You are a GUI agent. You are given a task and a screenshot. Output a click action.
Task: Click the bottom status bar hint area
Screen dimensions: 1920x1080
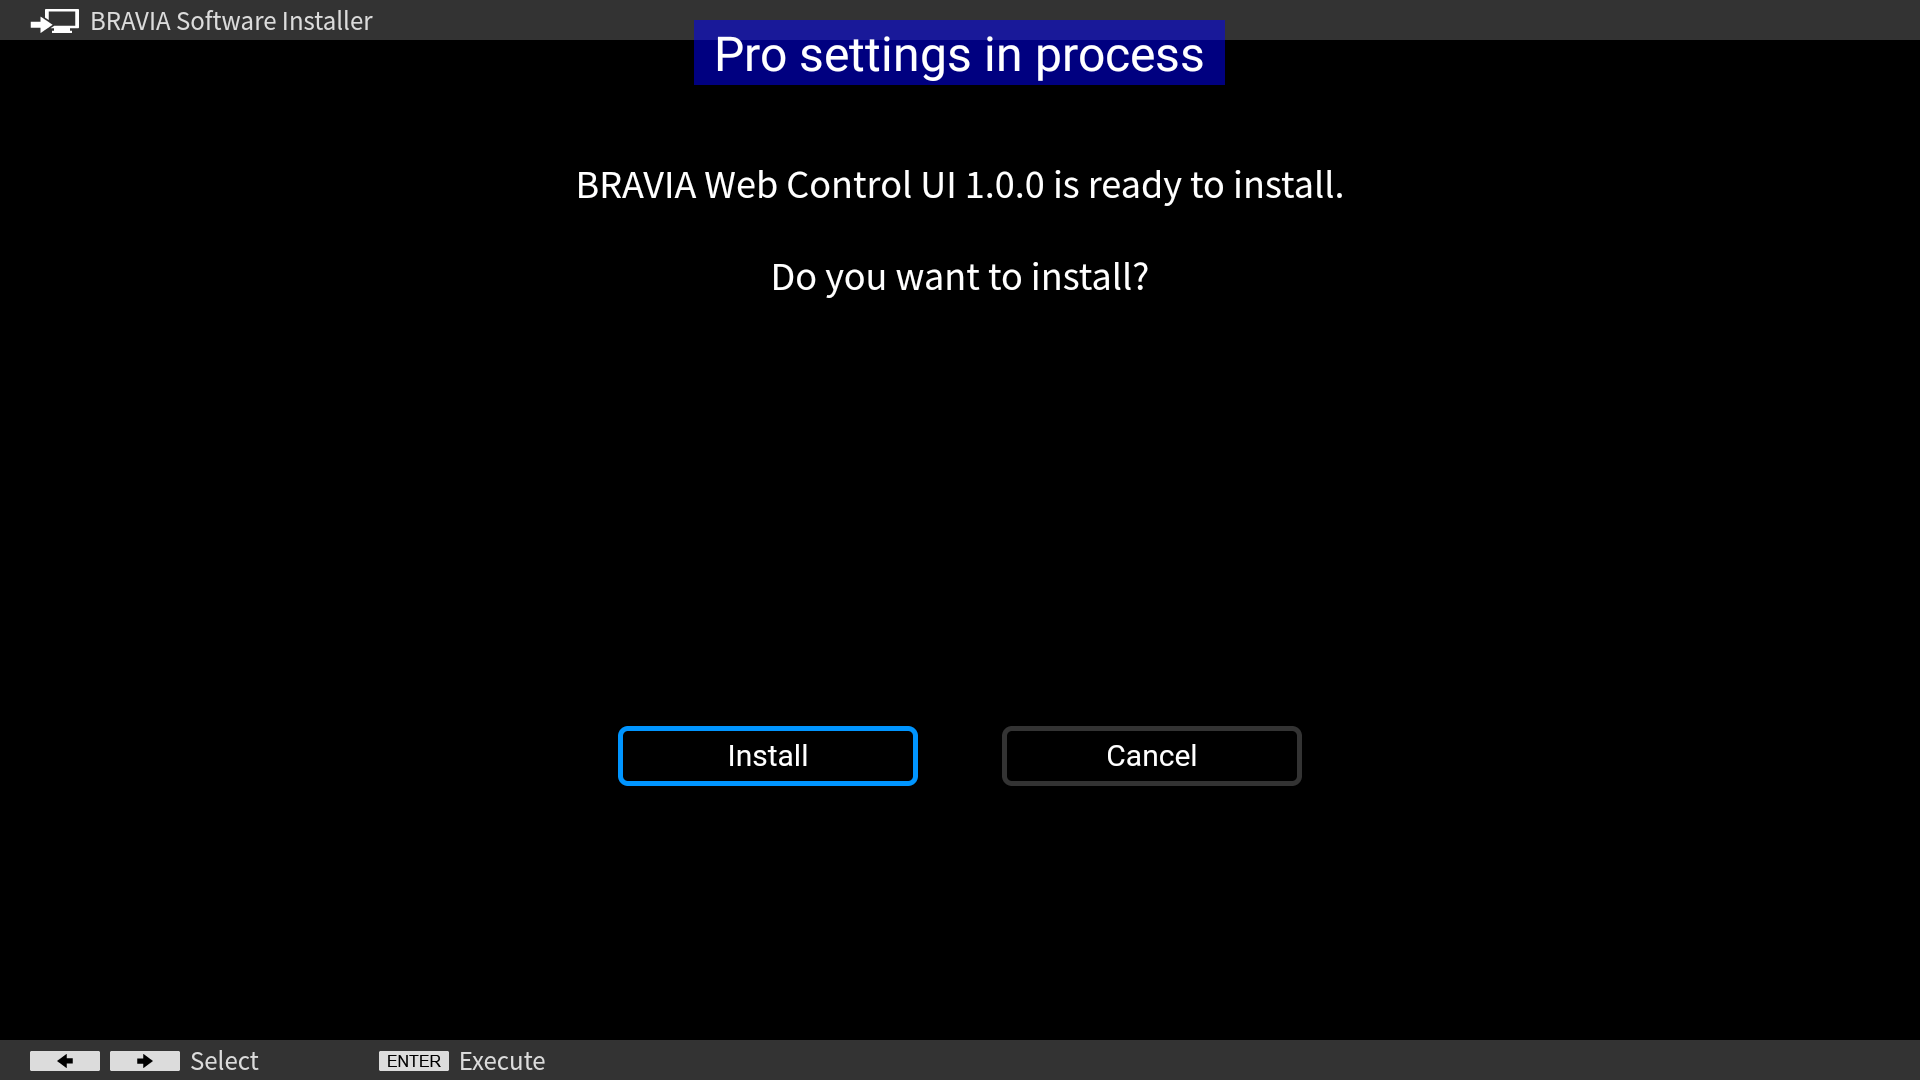pyautogui.click(x=960, y=1060)
